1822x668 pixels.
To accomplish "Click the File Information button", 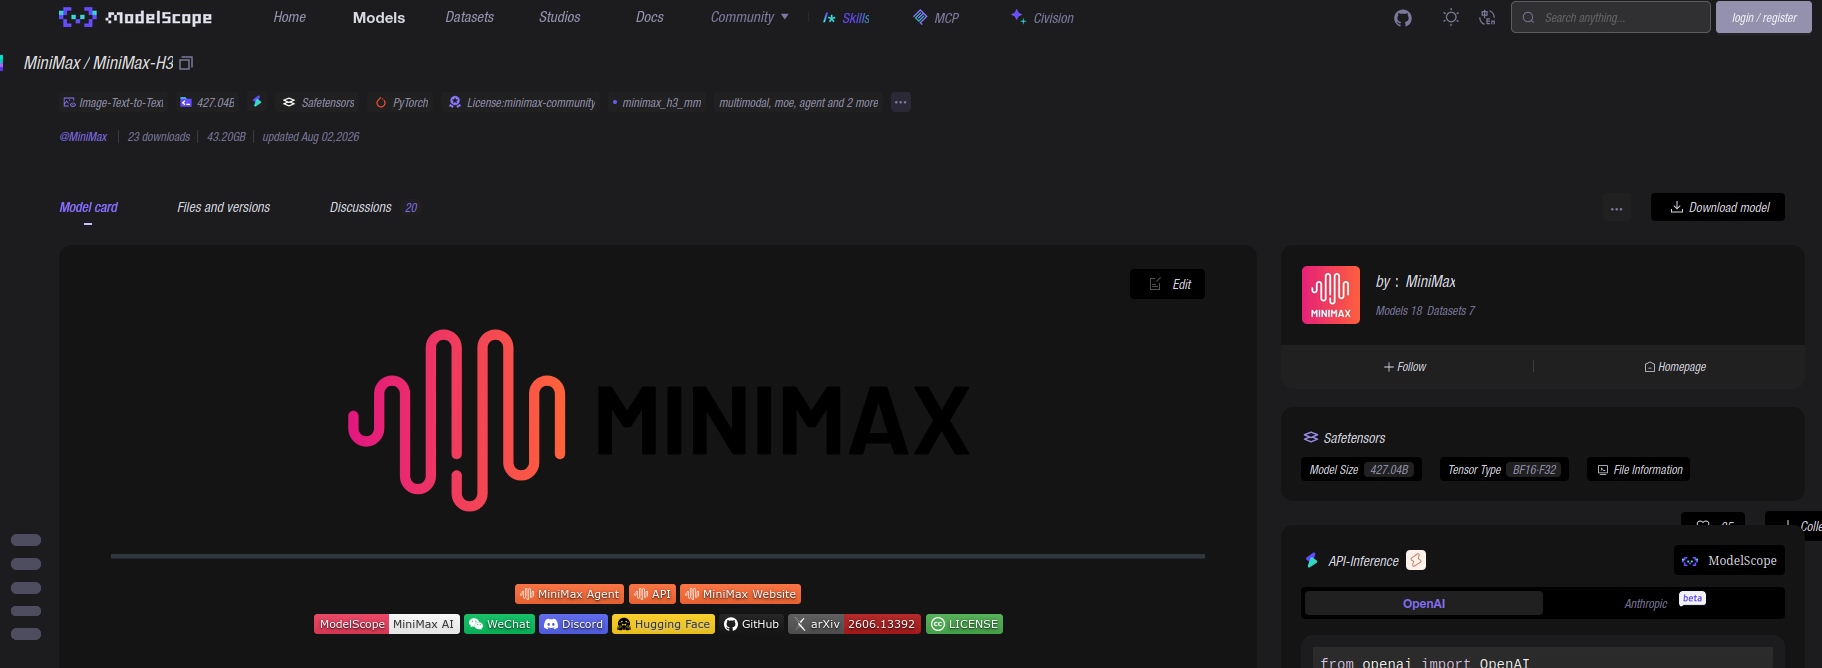I will pos(1638,469).
